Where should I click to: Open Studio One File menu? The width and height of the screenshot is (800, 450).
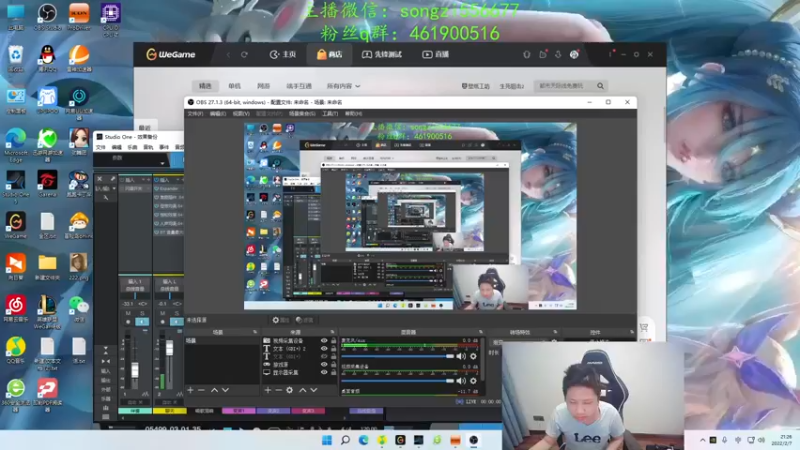(x=101, y=147)
